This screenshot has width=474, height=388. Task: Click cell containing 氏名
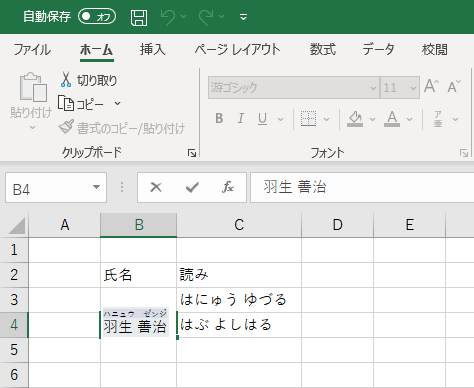(x=139, y=275)
